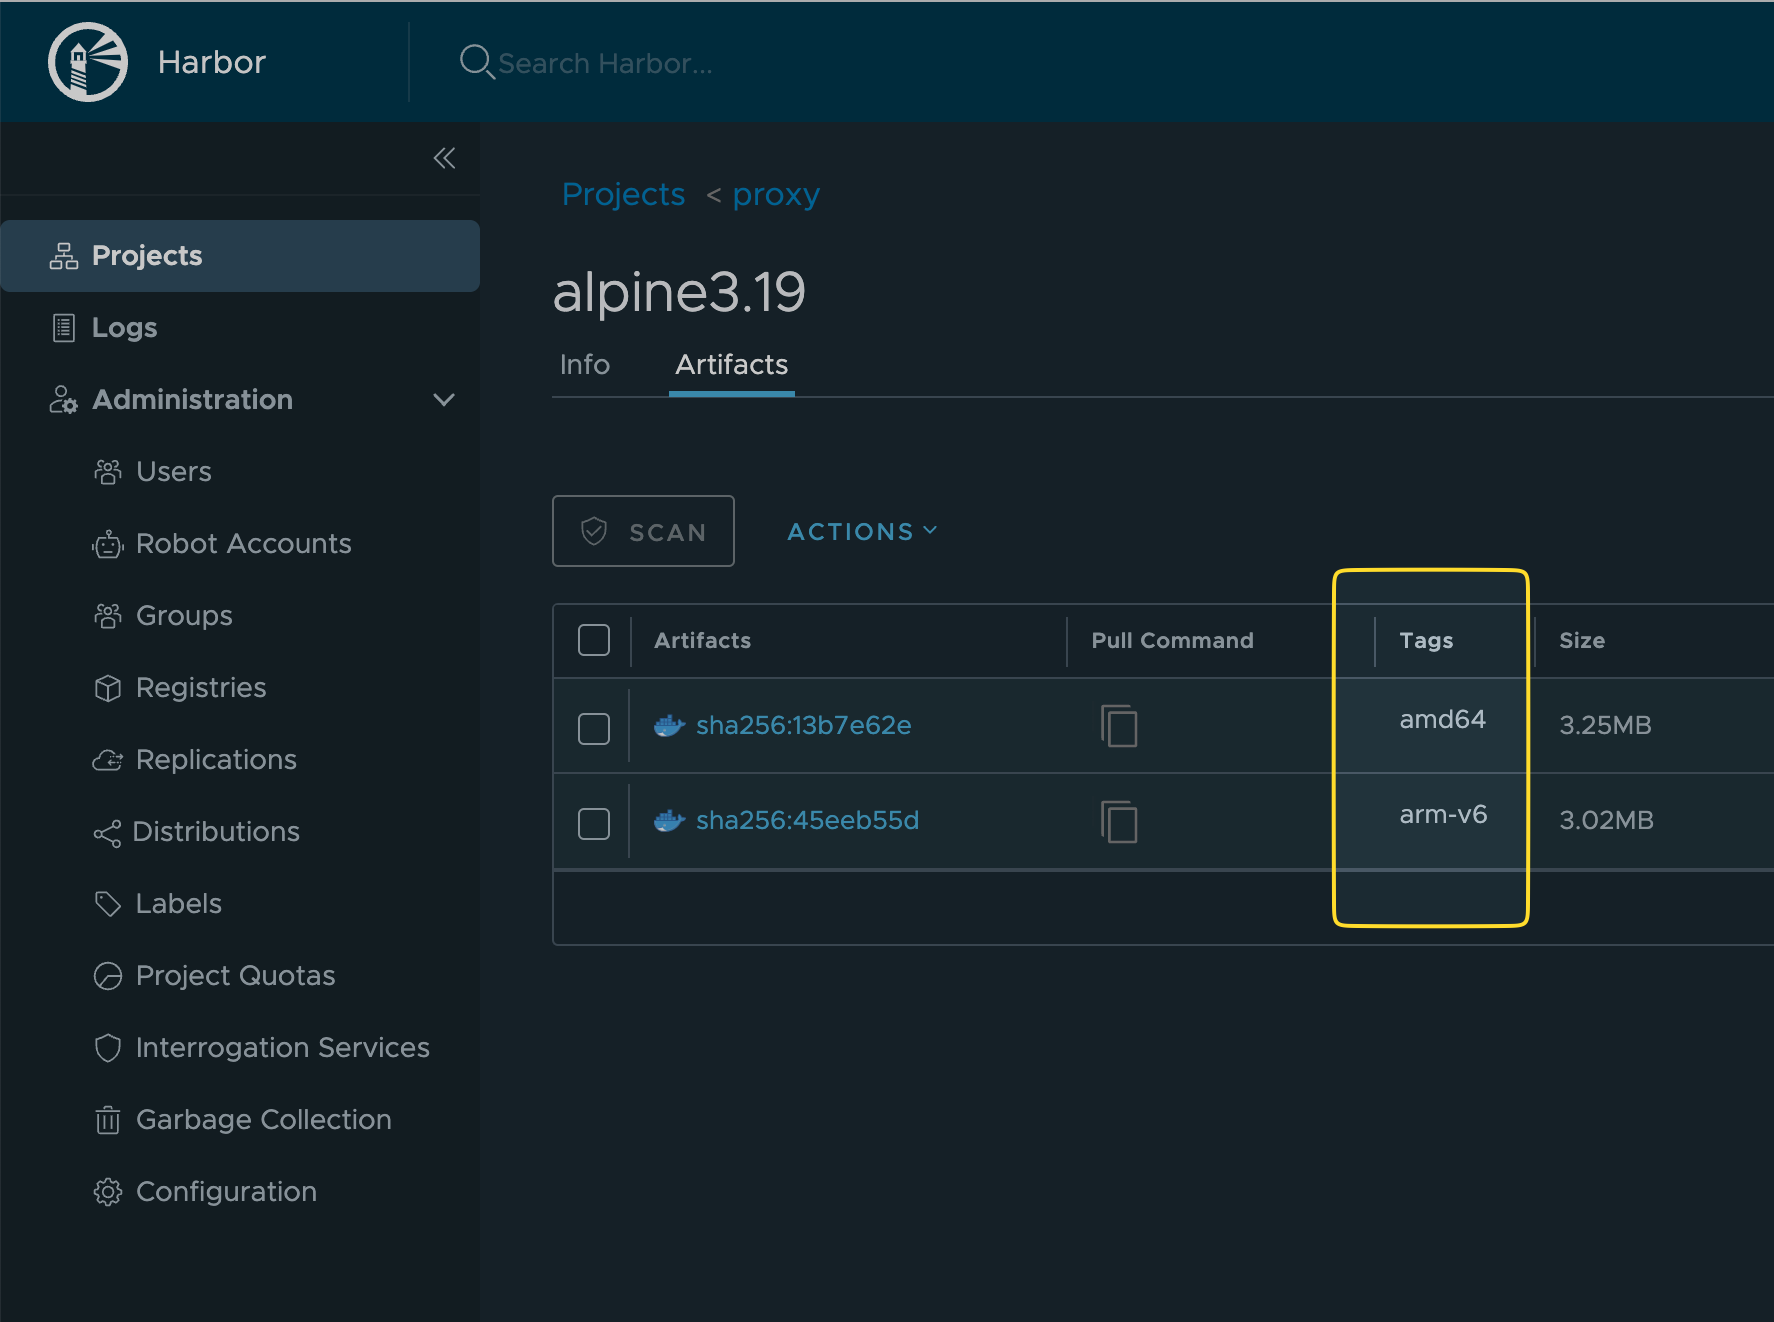Open Configuration via gear icon

pyautogui.click(x=108, y=1192)
